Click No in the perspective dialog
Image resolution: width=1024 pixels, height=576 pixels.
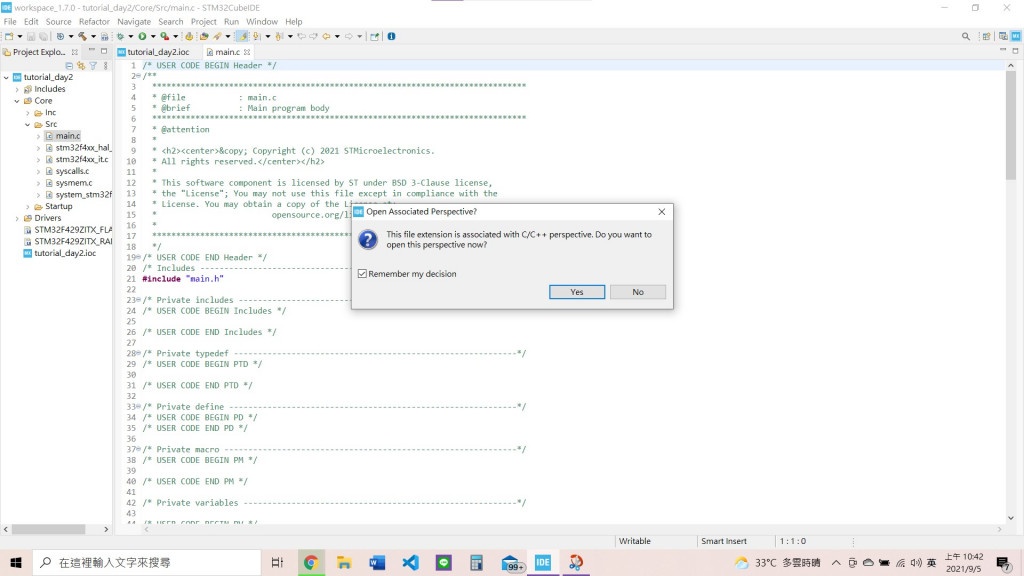(638, 292)
